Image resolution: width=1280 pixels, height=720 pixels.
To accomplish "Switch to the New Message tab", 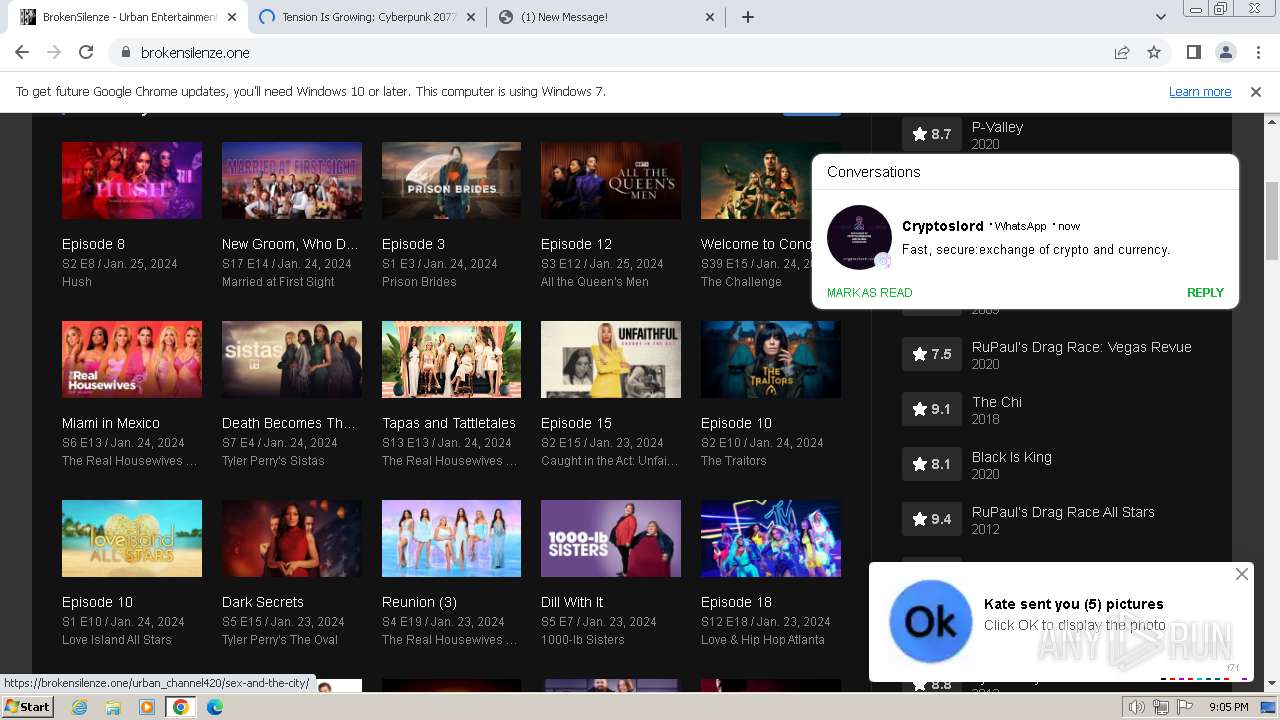I will tap(607, 17).
